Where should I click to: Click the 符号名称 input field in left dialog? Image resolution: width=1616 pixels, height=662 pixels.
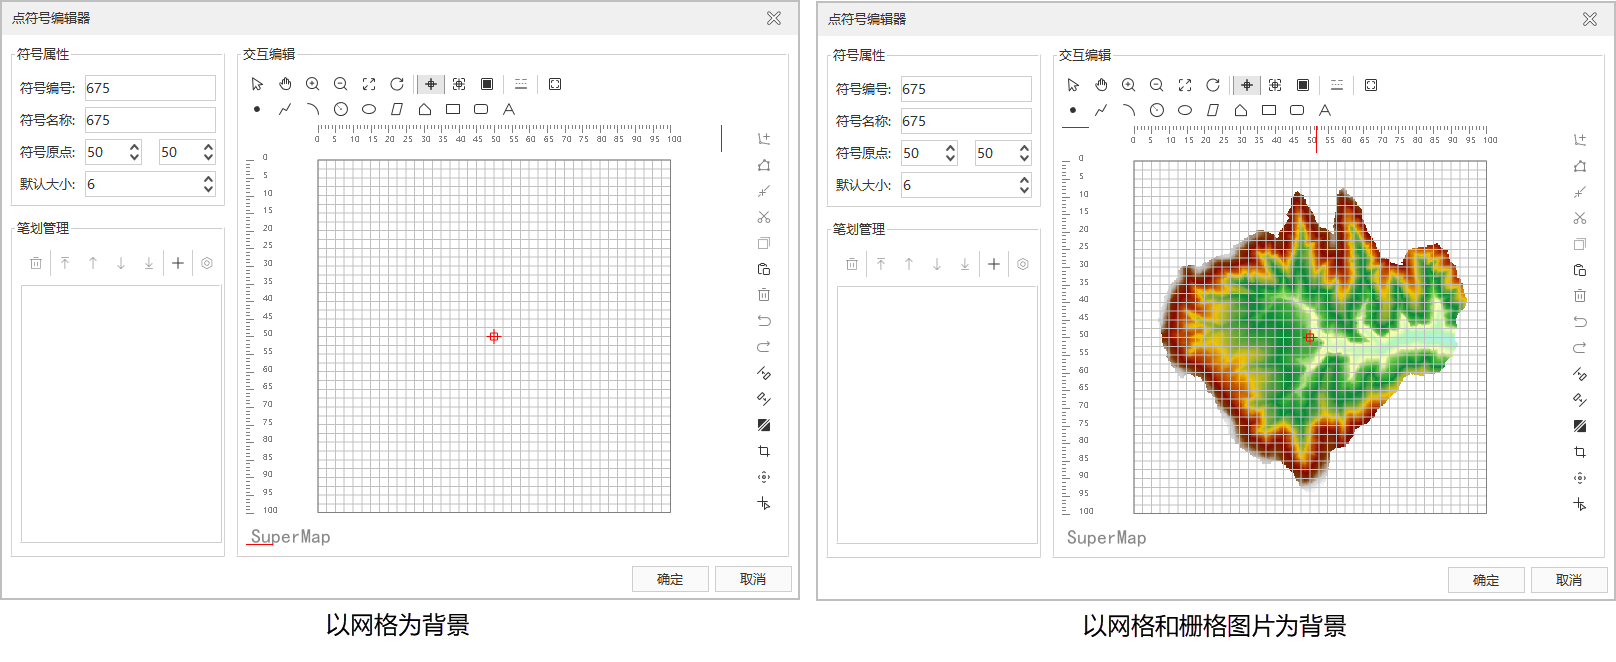[150, 120]
